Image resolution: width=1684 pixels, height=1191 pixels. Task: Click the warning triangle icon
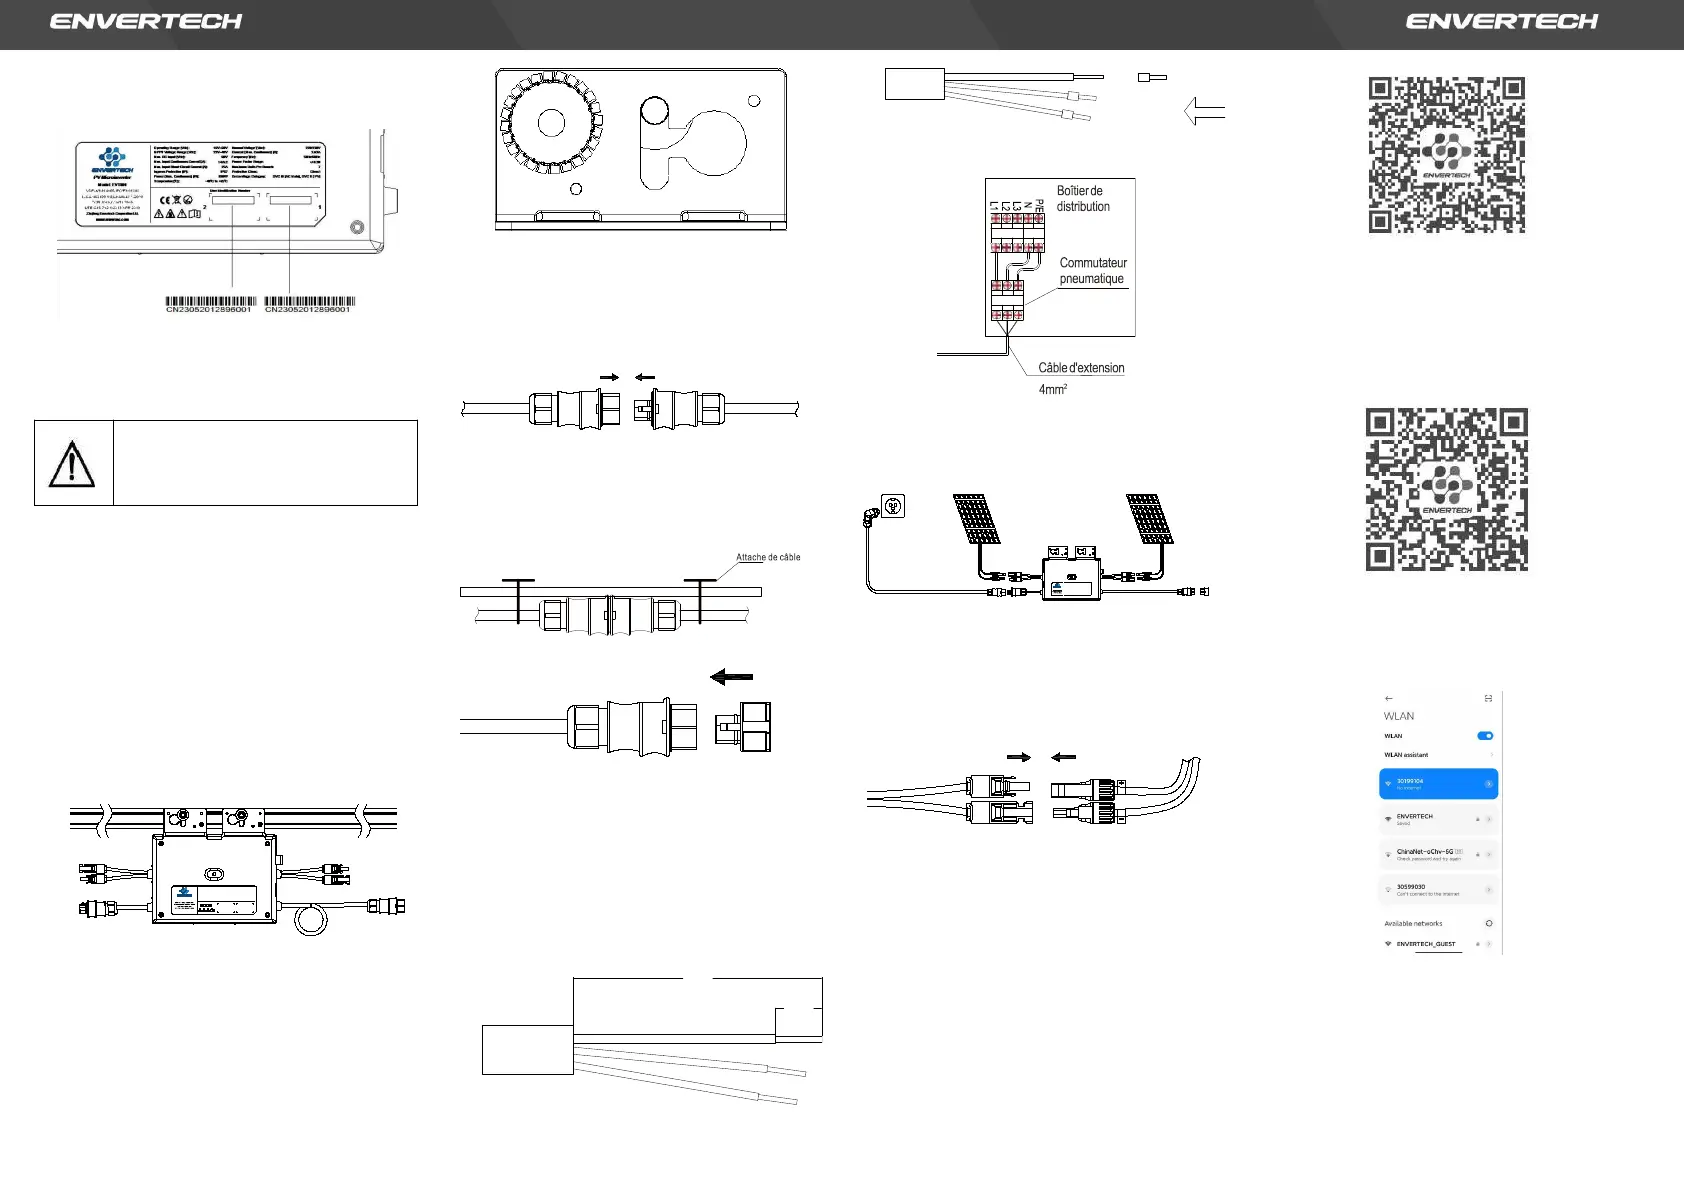[72, 464]
